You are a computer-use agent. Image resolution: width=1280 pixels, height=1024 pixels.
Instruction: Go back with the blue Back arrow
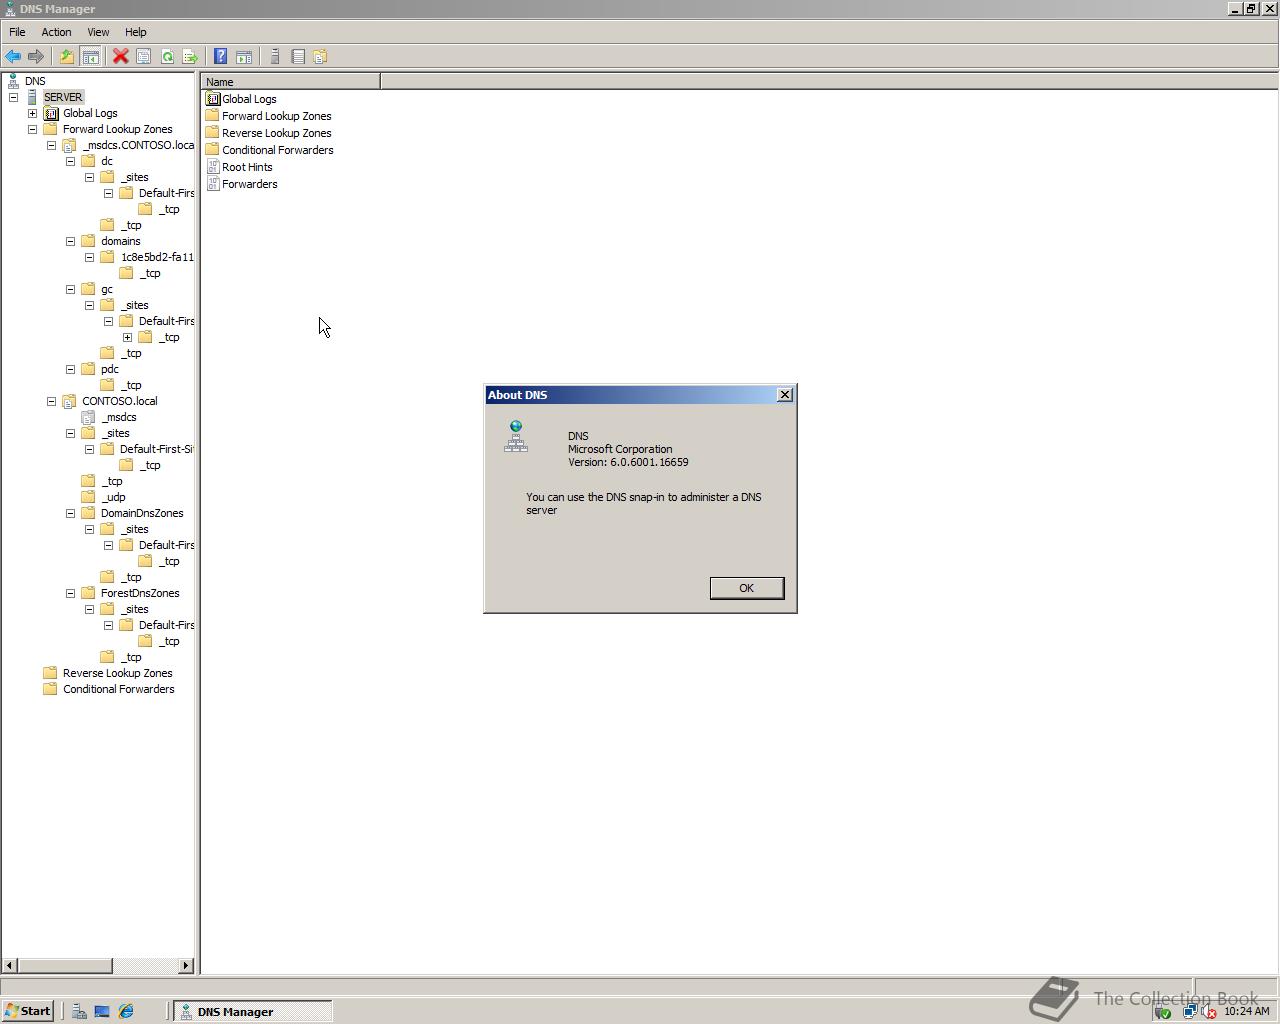coord(13,57)
